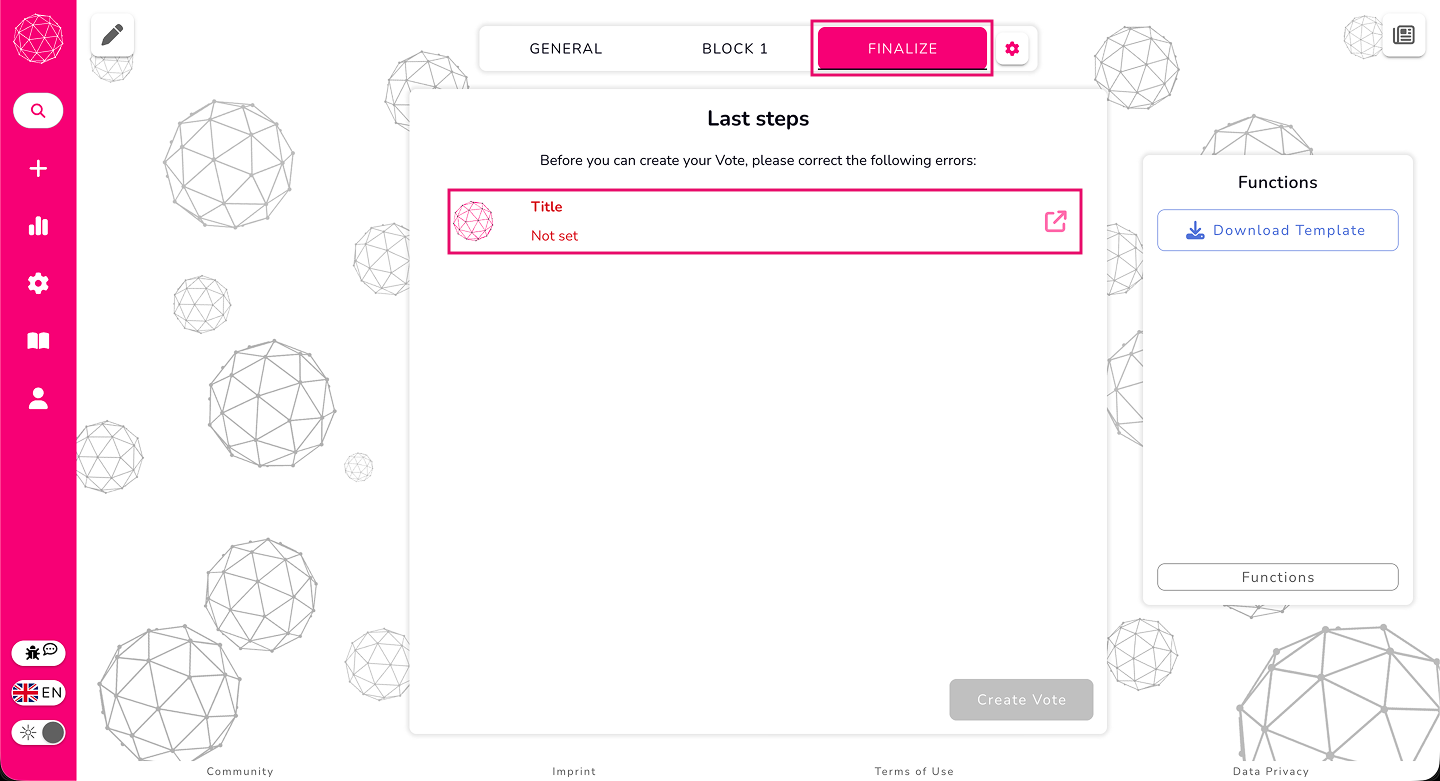Click the pencil edit icon
This screenshot has width=1440, height=781.
112,36
